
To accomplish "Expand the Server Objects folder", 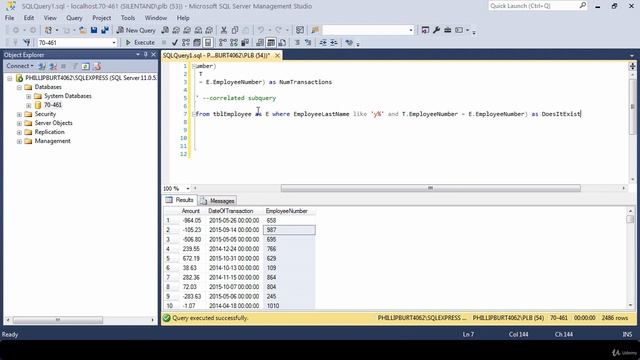I will (x=19, y=123).
